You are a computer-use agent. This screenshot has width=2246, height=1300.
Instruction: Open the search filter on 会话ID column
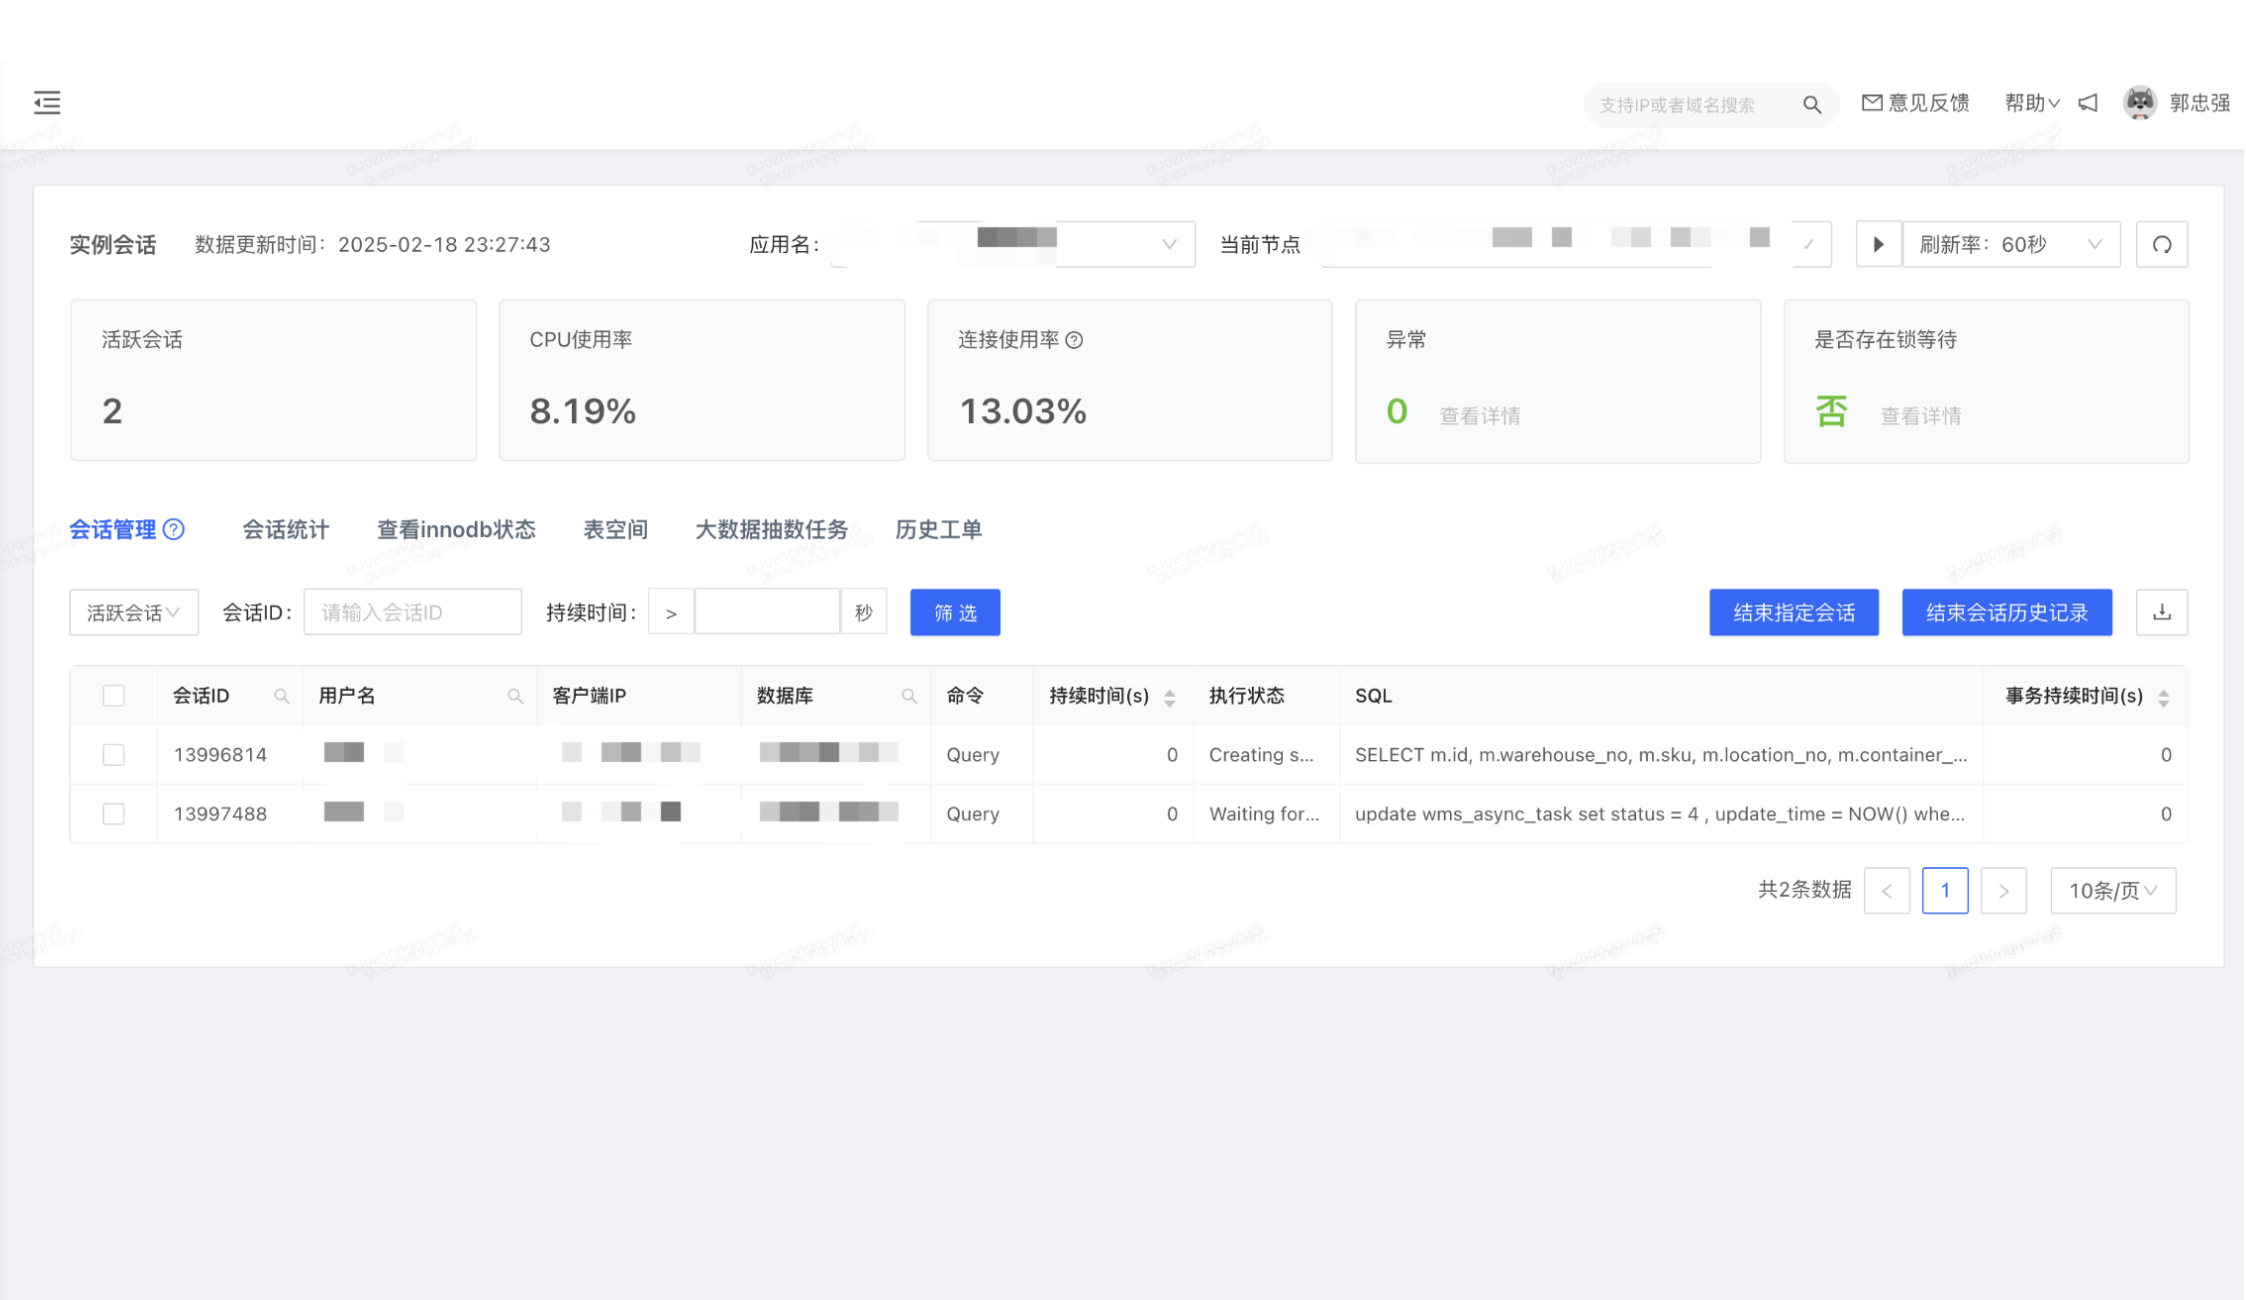(x=283, y=695)
